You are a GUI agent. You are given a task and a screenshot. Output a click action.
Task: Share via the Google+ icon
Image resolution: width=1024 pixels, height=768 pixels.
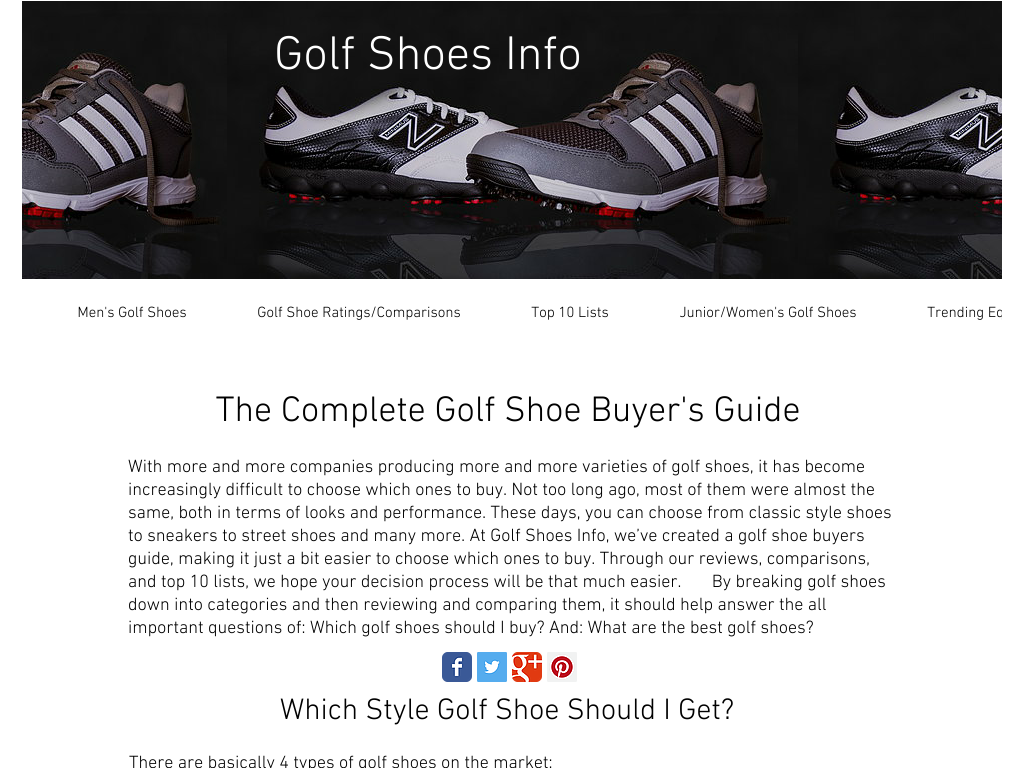[x=527, y=667]
